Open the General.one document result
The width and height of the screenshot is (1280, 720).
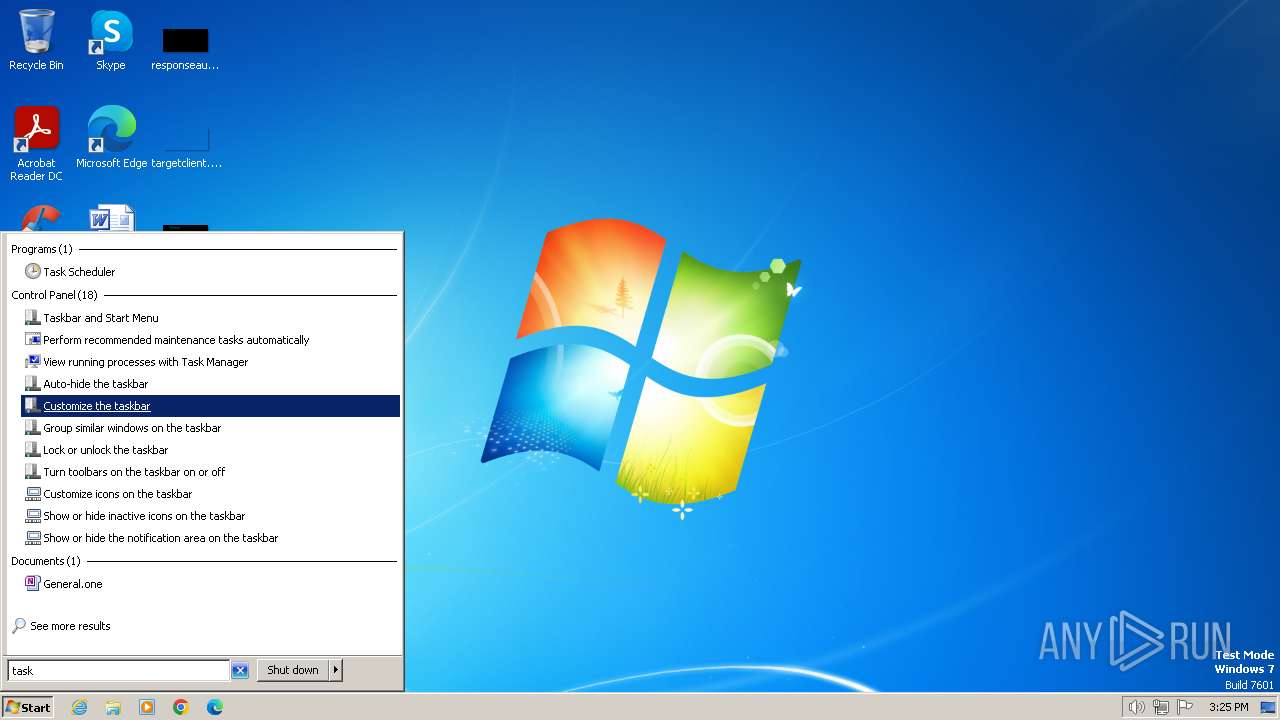(x=210, y=584)
